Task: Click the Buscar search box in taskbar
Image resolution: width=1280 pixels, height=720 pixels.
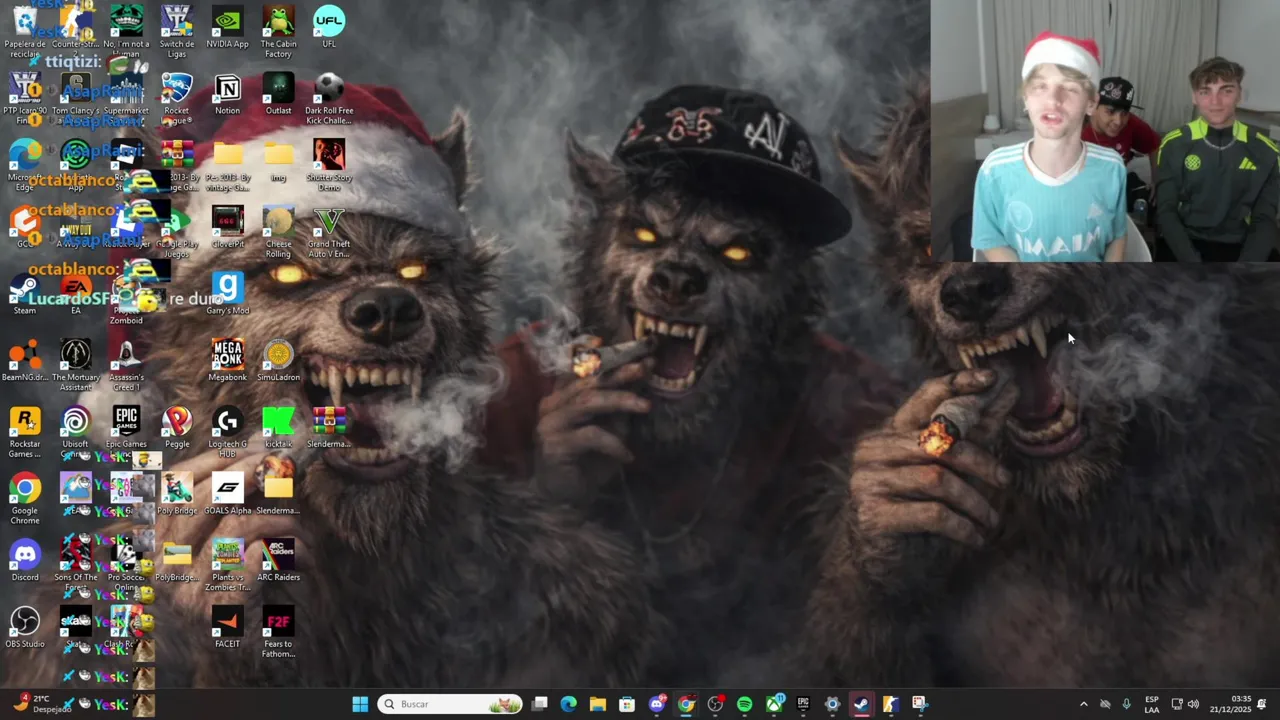Action: 450,704
